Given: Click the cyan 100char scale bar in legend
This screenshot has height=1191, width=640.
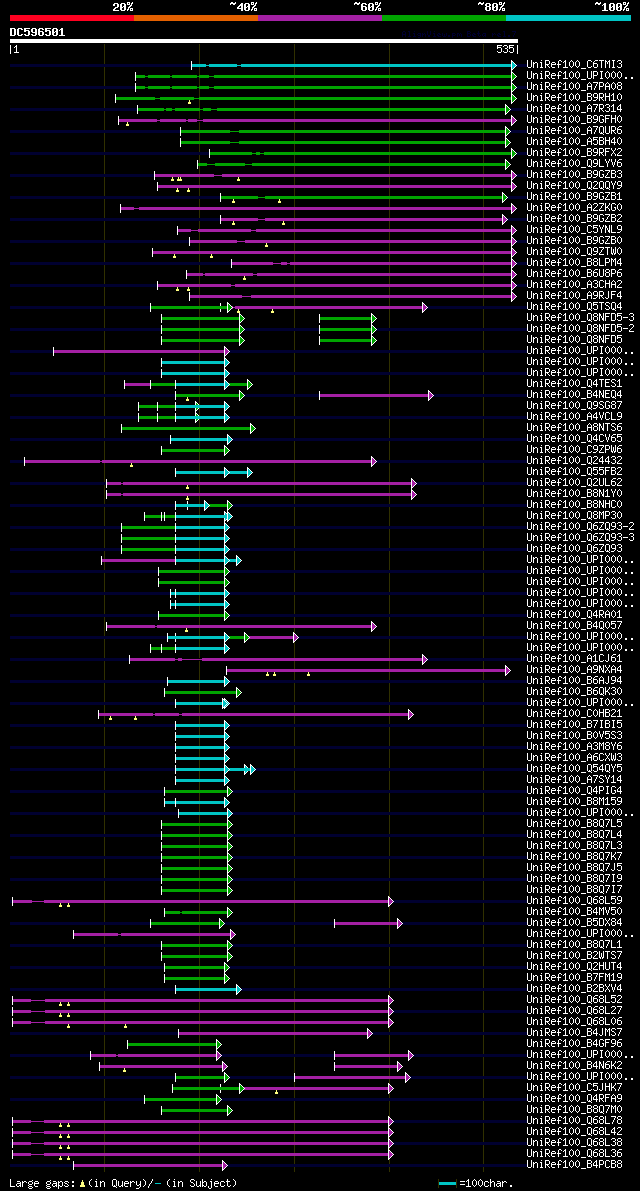Looking at the screenshot, I should (448, 1183).
